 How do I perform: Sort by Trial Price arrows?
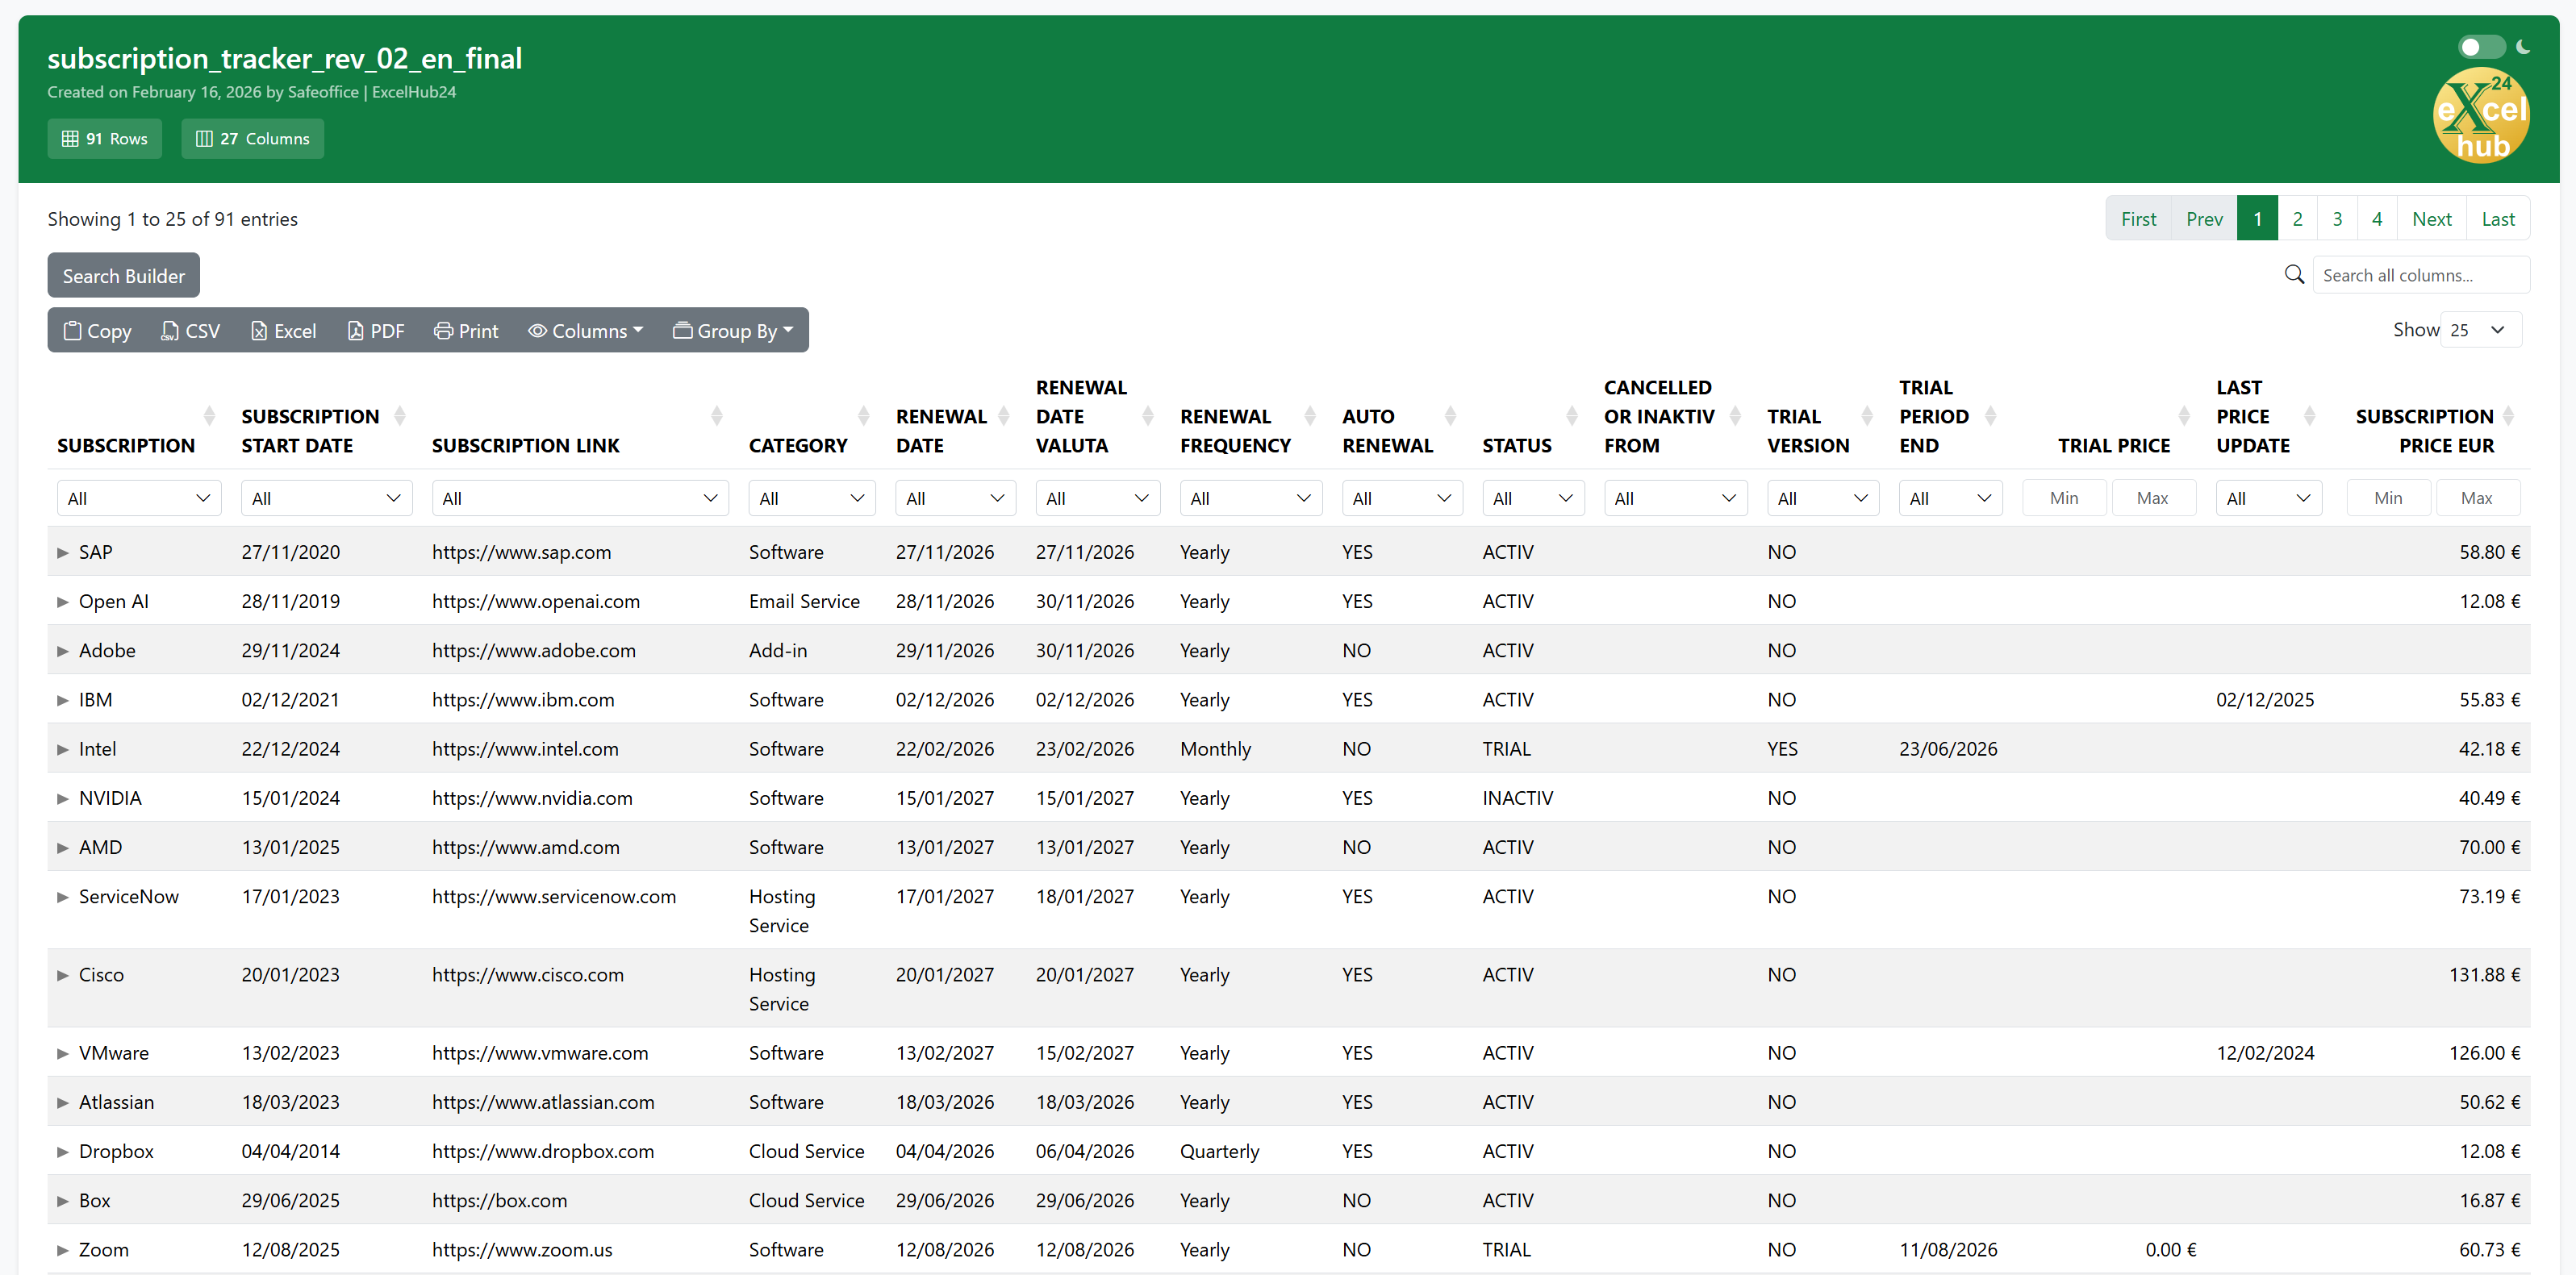click(2184, 416)
